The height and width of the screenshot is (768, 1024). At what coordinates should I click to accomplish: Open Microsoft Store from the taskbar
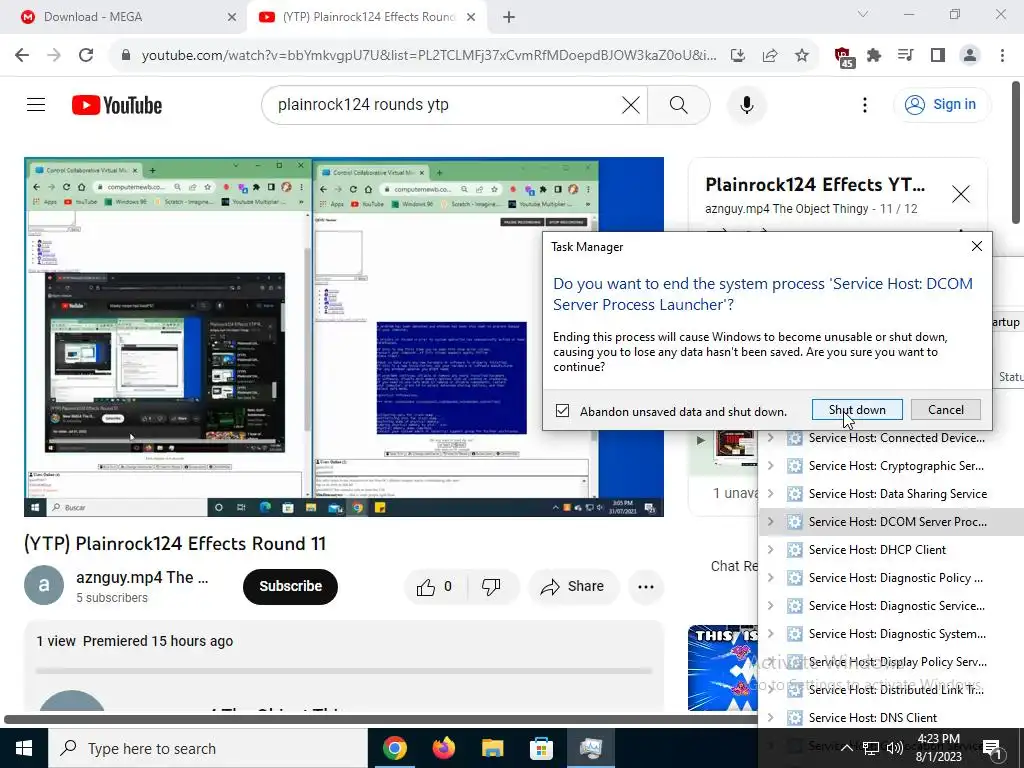pos(541,748)
